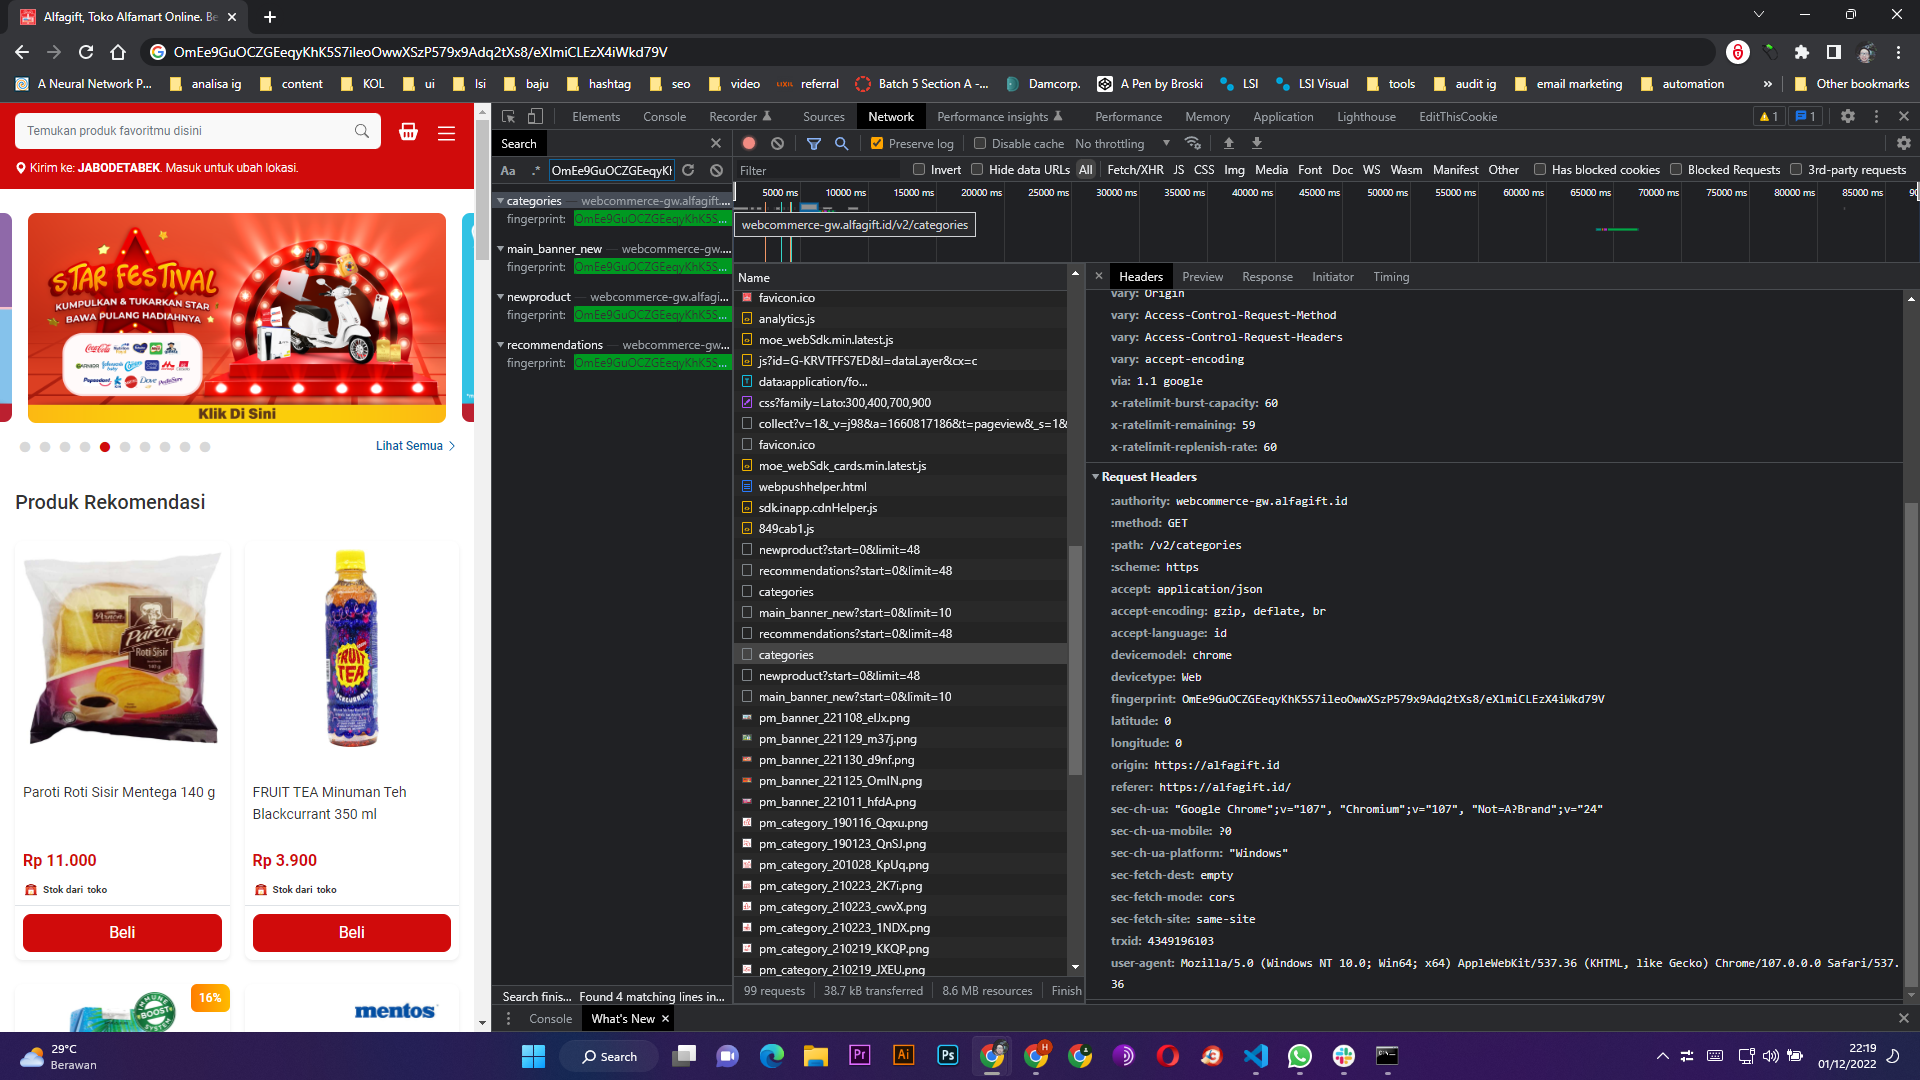The height and width of the screenshot is (1080, 1920).
Task: Open Chrome tab search dropdown arrow
Action: coord(1759,15)
